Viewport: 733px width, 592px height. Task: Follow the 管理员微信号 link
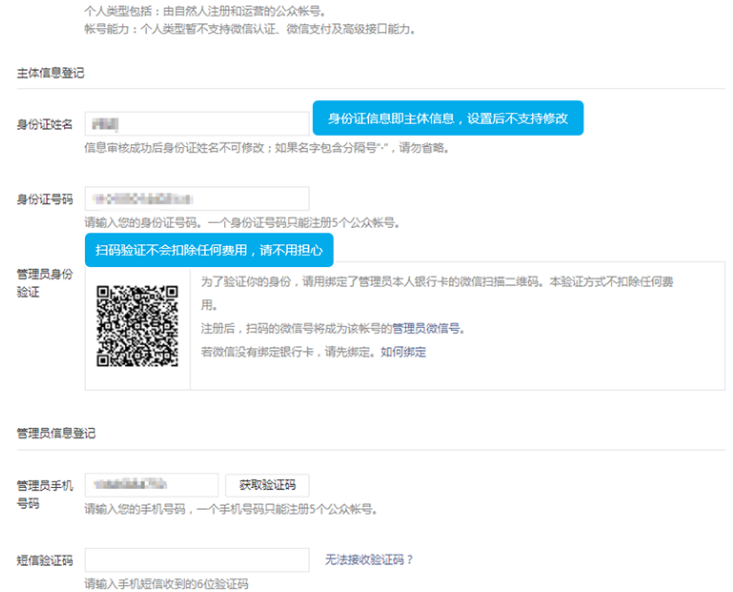coord(428,328)
